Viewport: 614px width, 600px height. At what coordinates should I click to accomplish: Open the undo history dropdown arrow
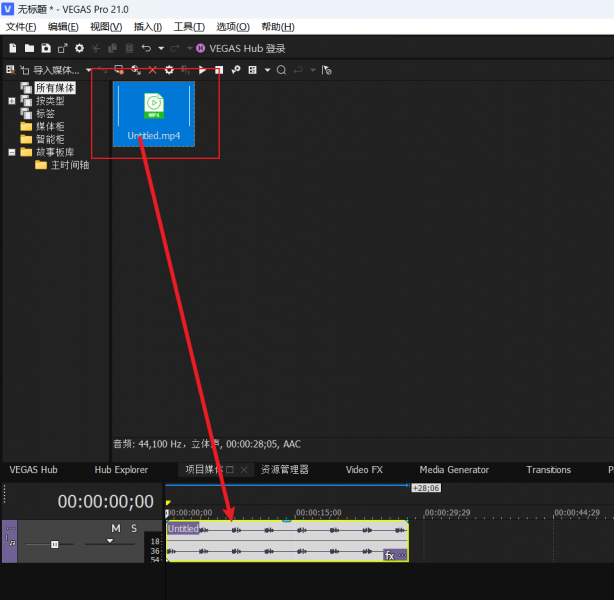pyautogui.click(x=161, y=48)
